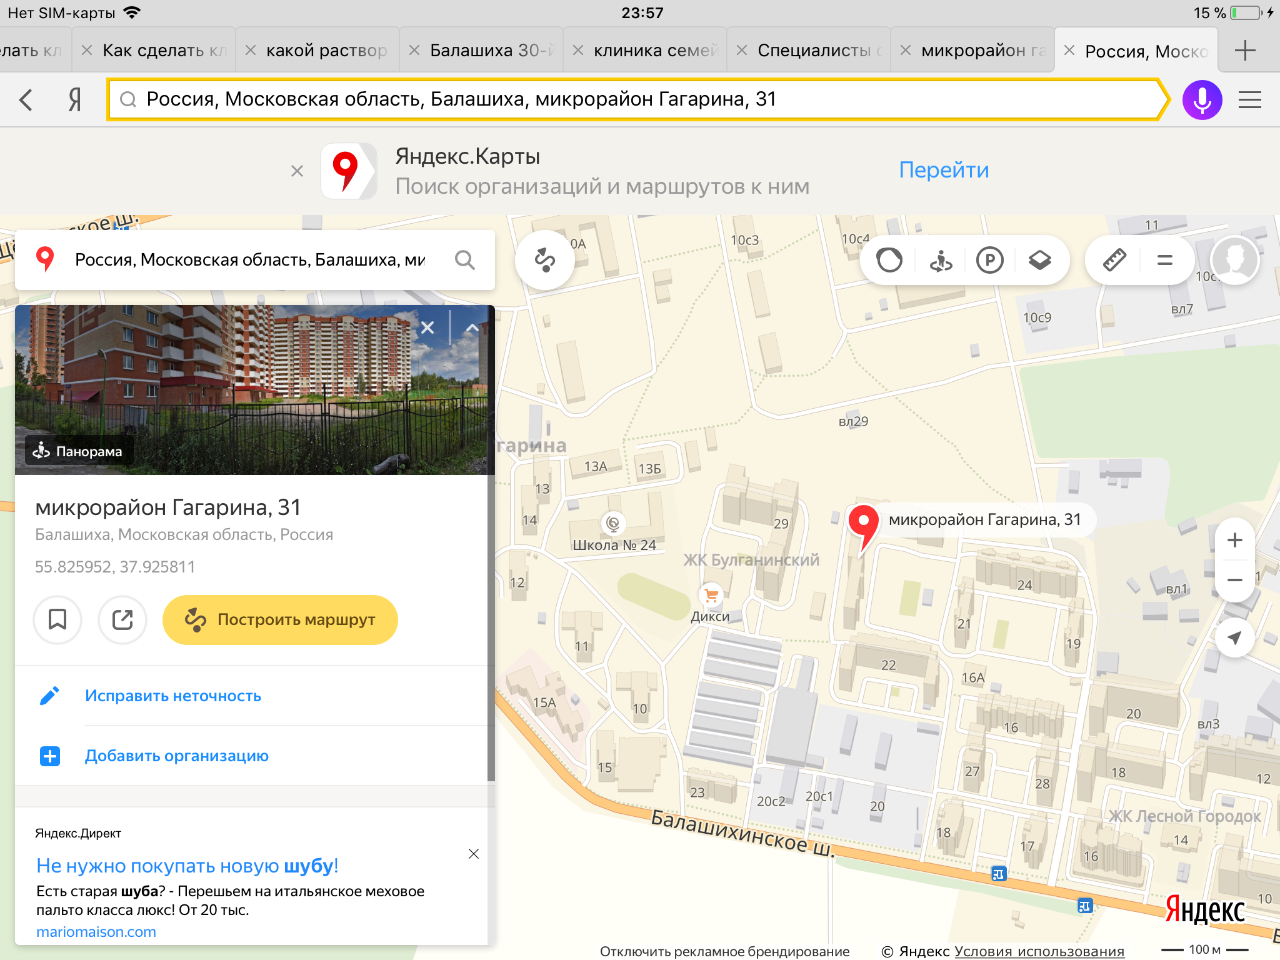The height and width of the screenshot is (960, 1280).
Task: Toggle street panoramas layer on map
Action: click(x=940, y=260)
